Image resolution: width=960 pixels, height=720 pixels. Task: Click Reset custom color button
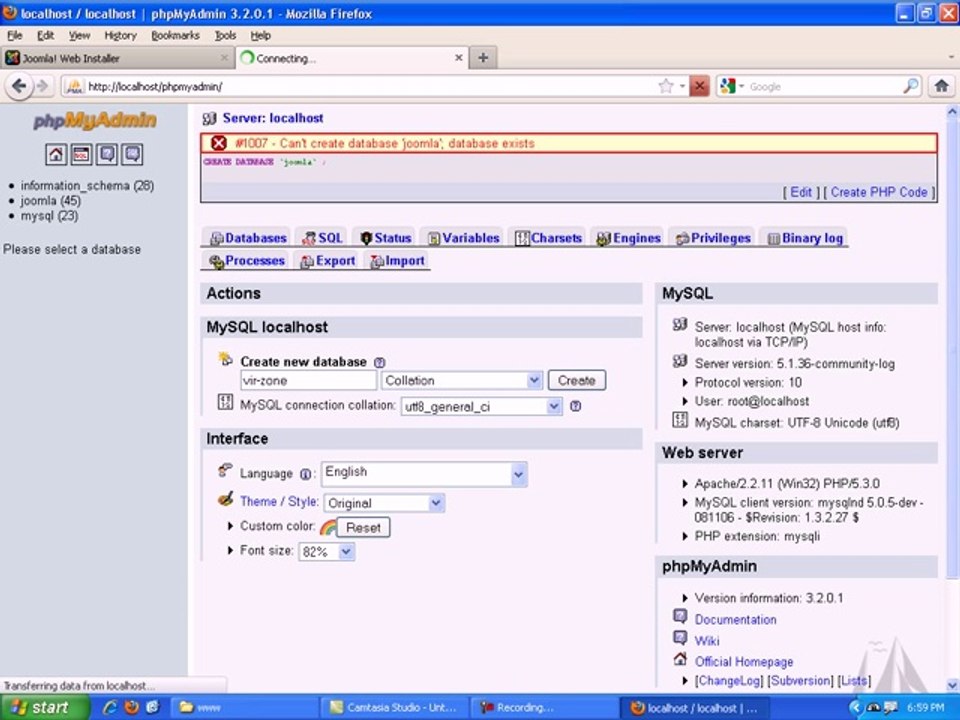(x=364, y=527)
